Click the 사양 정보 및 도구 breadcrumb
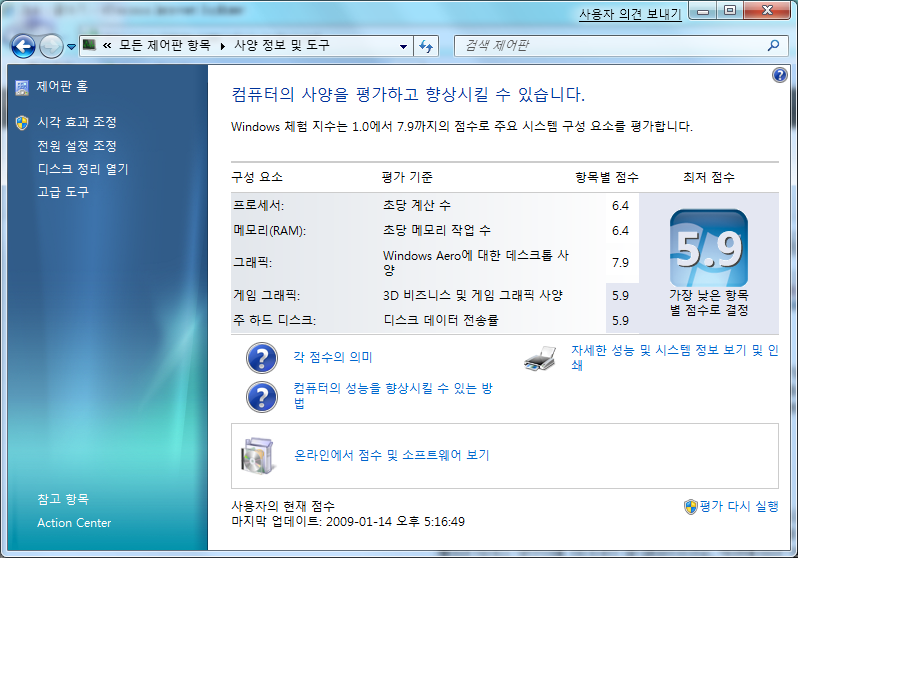Image resolution: width=914 pixels, height=700 pixels. 282,45
